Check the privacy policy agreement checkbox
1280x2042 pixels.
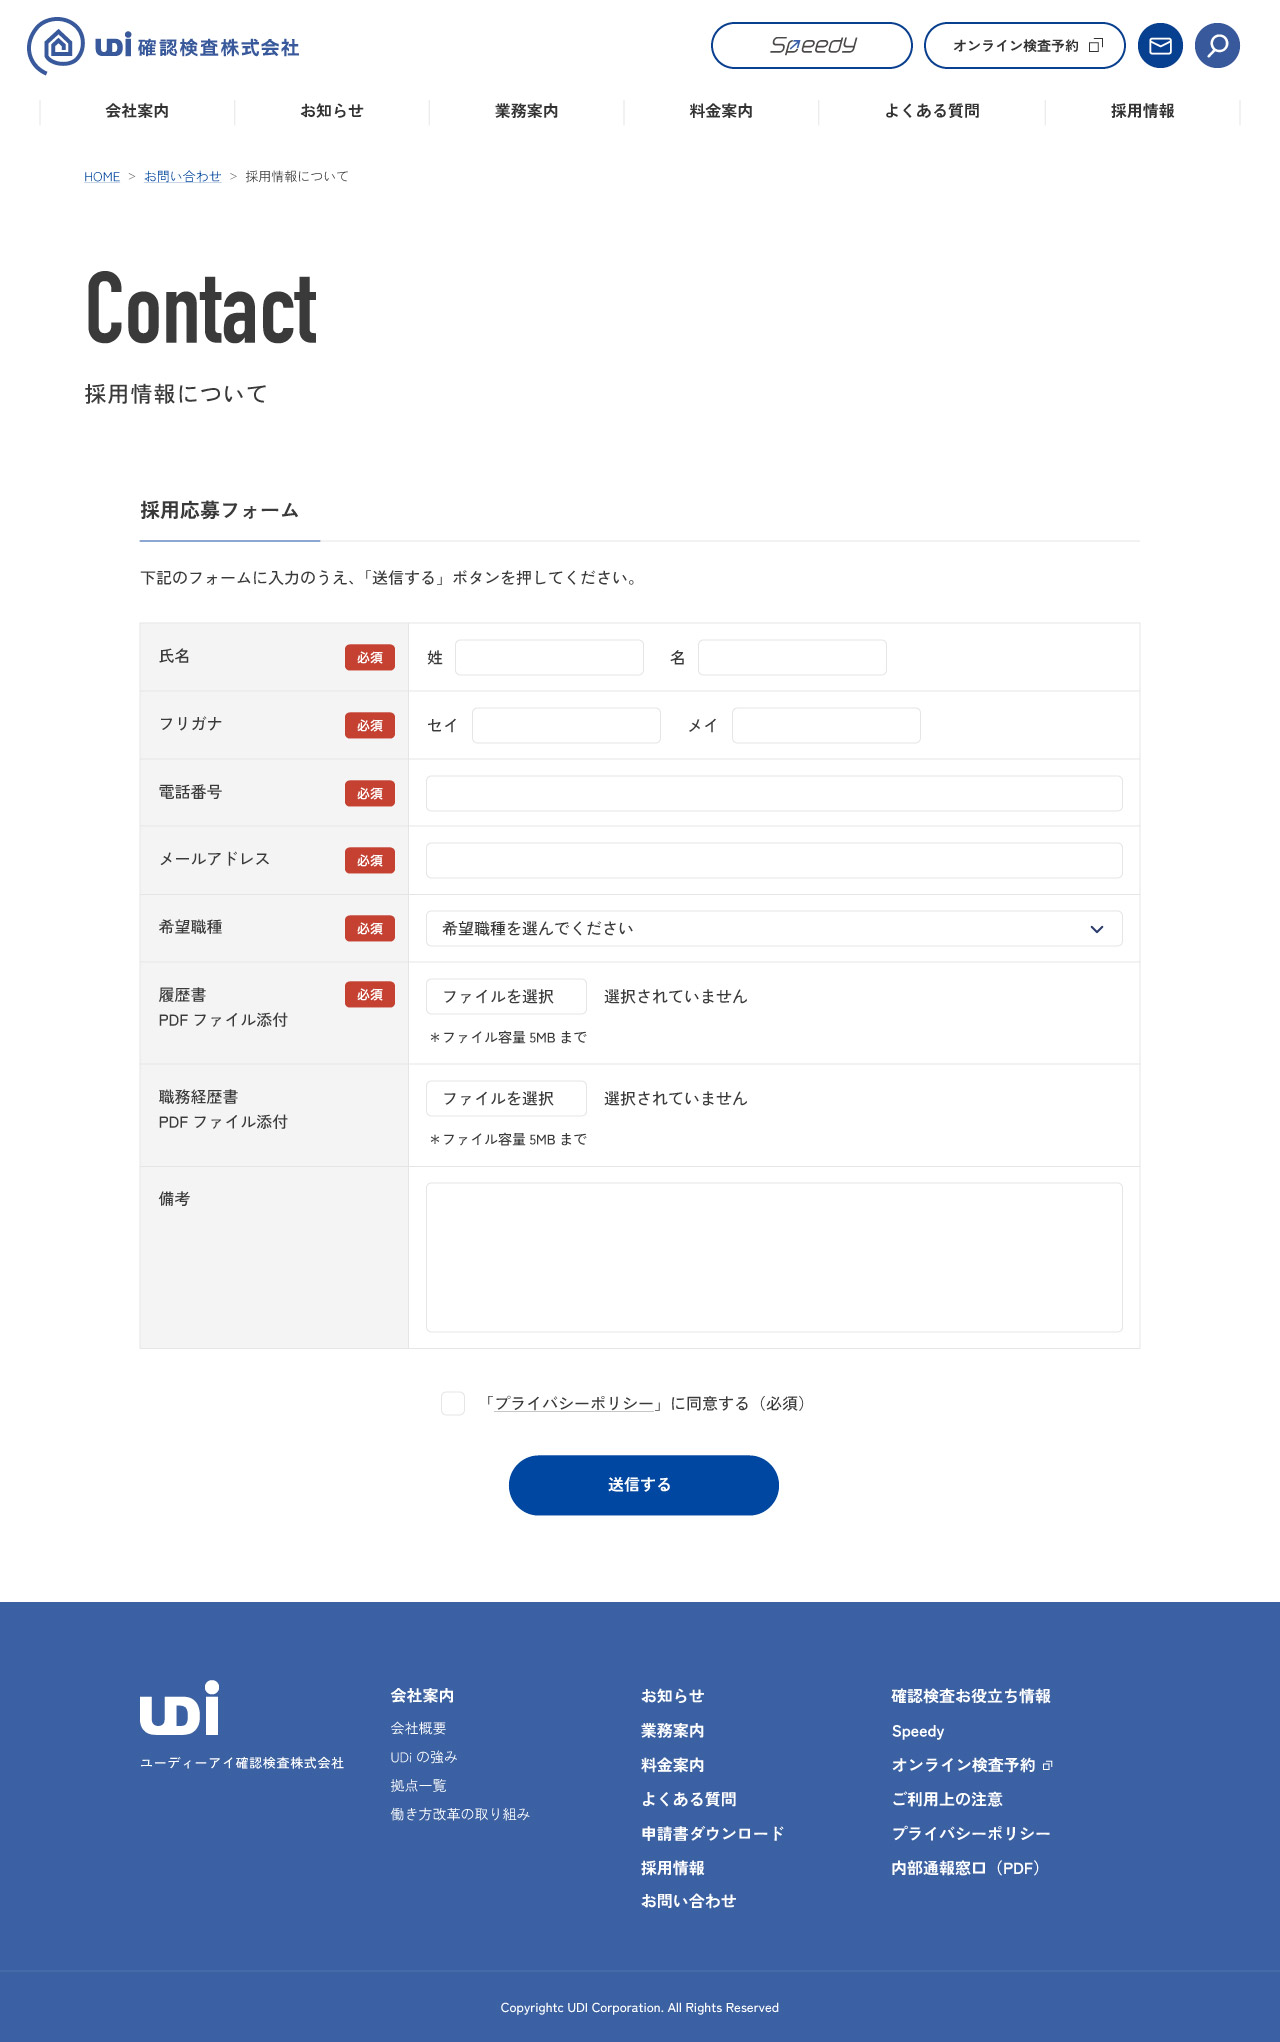(x=453, y=1404)
